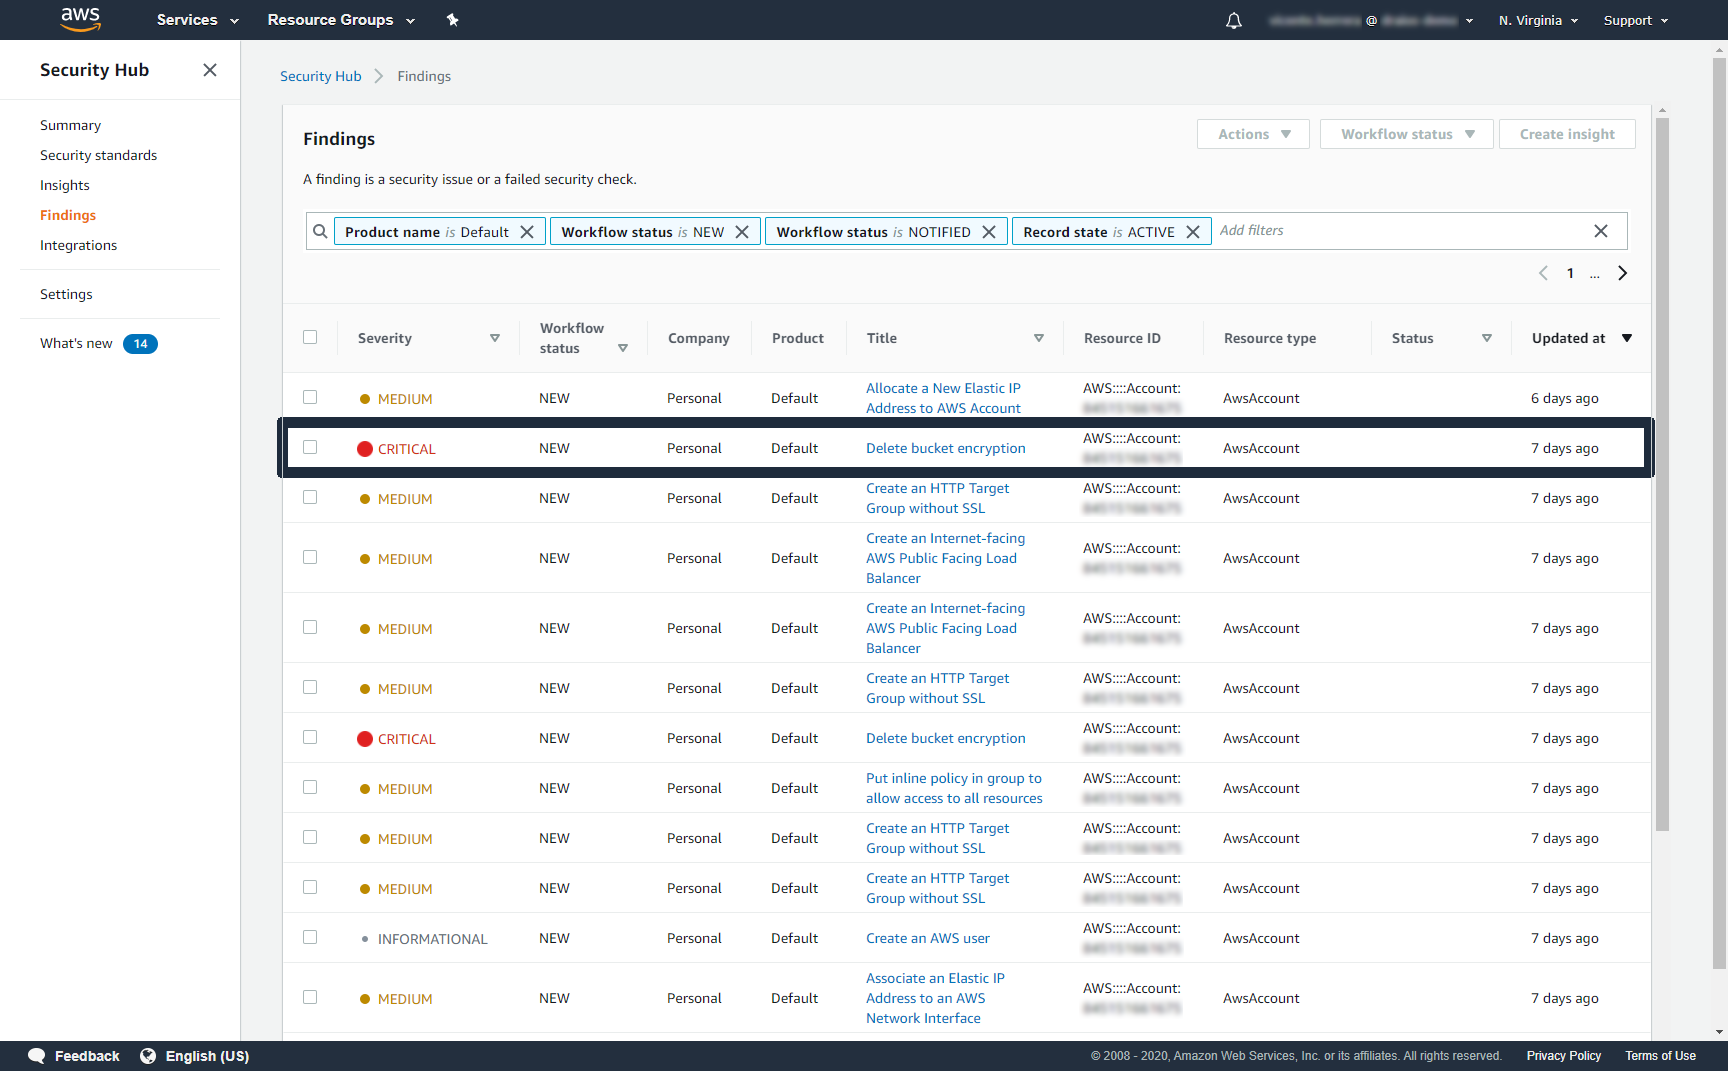Click the findings panel inner scrollbar
The height and width of the screenshot is (1071, 1728).
1662,474
